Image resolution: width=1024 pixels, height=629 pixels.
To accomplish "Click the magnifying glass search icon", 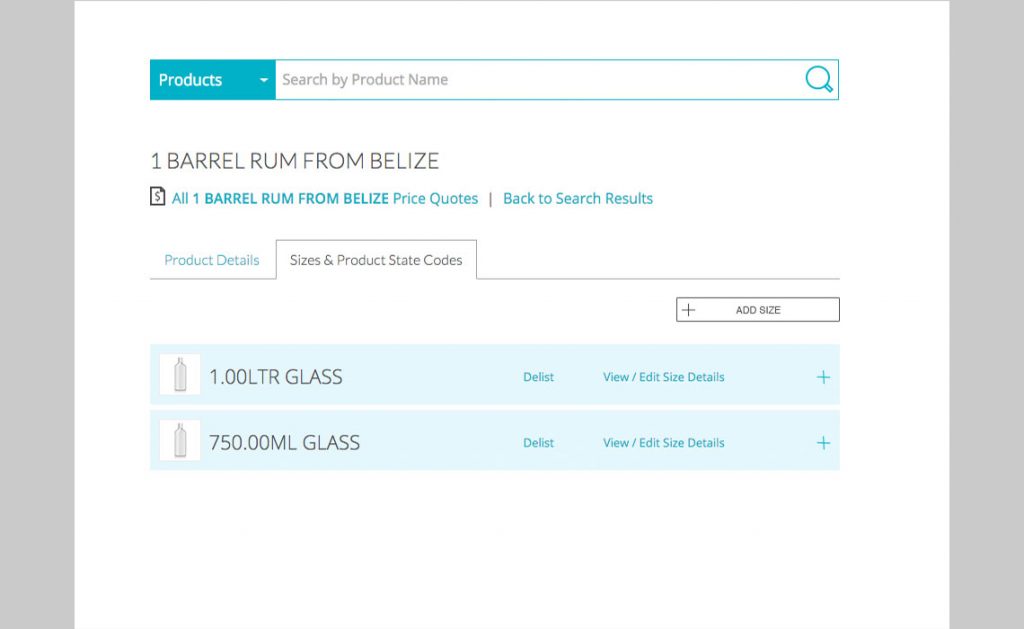I will pos(818,80).
